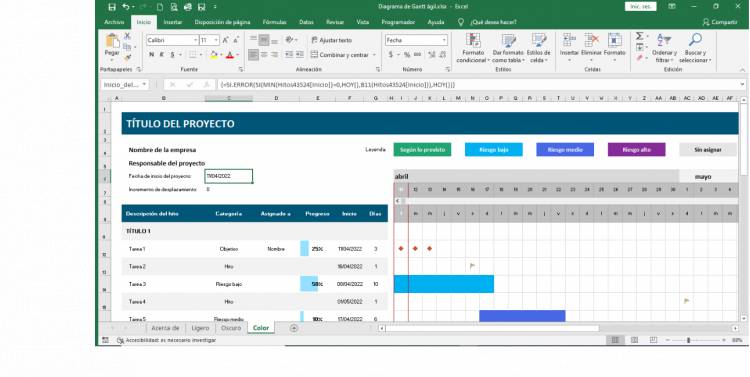Open Ordenar y filtrar menu

pyautogui.click(x=664, y=48)
